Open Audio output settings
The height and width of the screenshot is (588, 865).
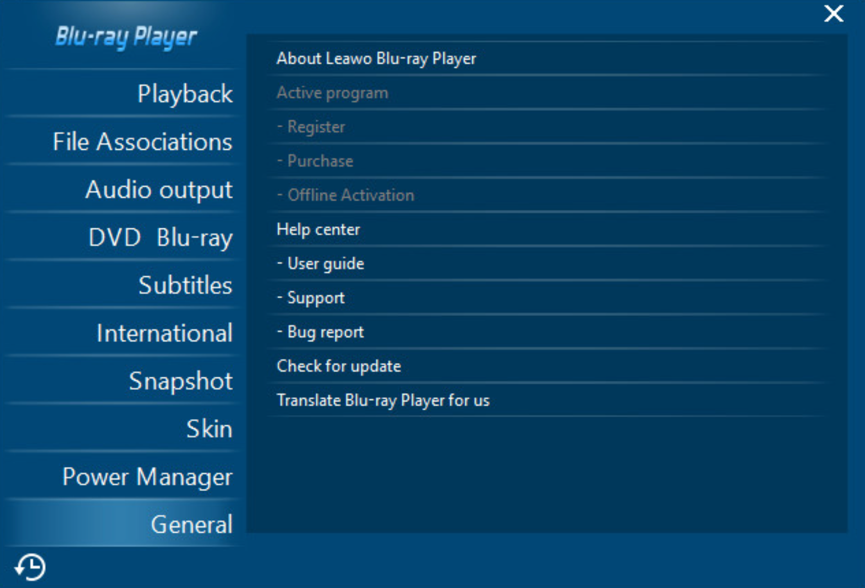point(123,189)
